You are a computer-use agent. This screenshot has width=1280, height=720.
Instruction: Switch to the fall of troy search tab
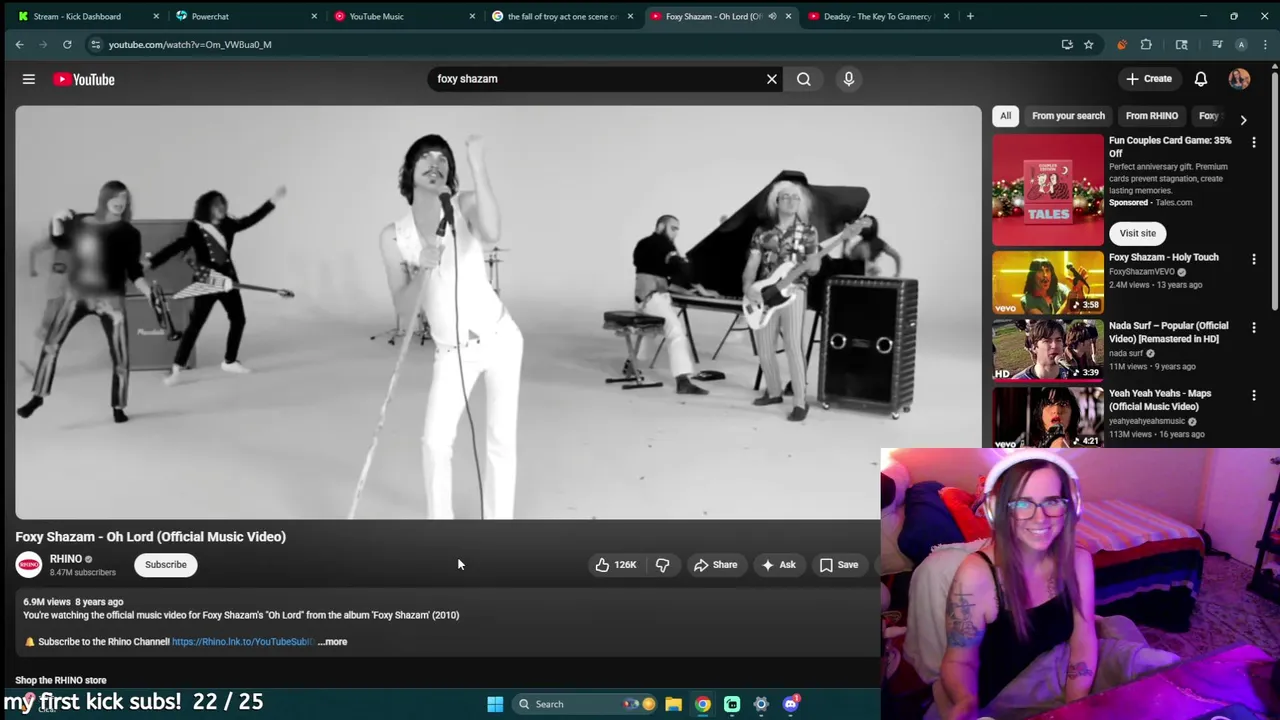(x=562, y=16)
